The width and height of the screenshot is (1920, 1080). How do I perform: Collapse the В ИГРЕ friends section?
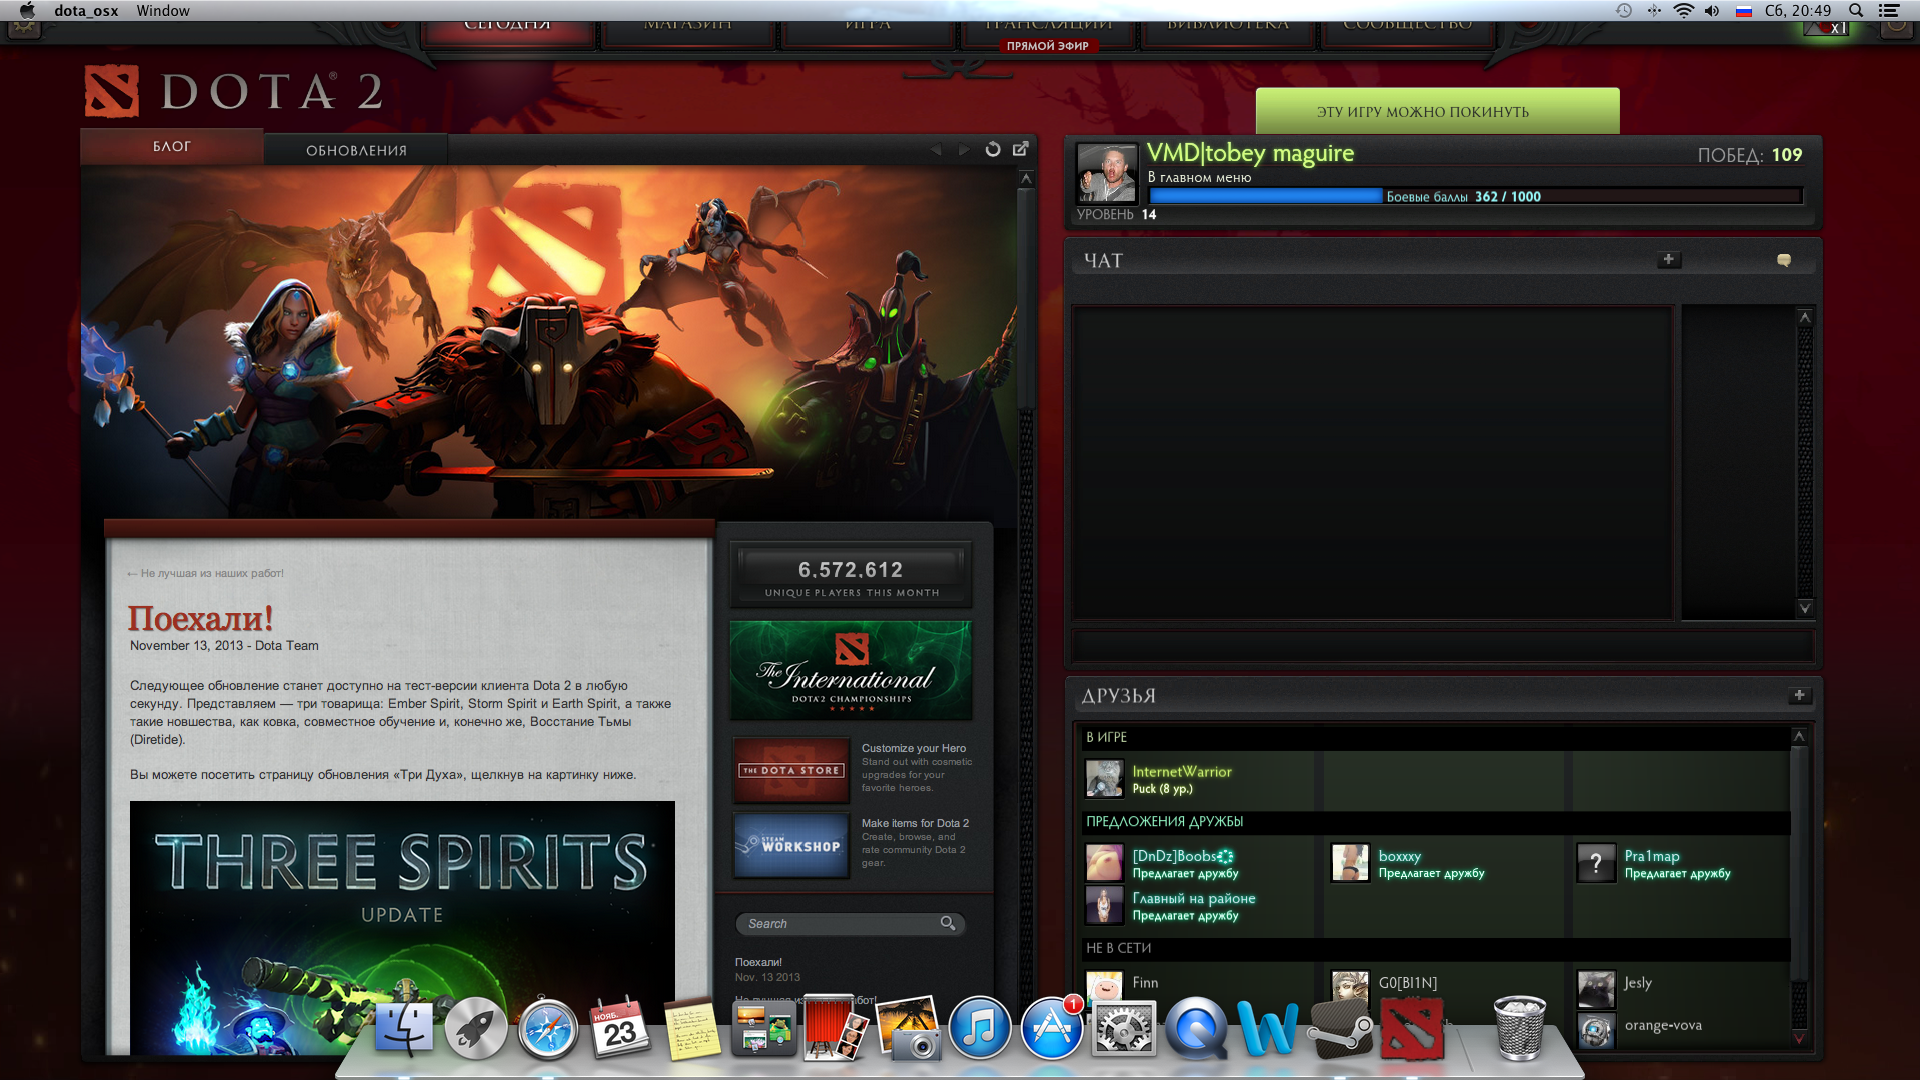1436,737
